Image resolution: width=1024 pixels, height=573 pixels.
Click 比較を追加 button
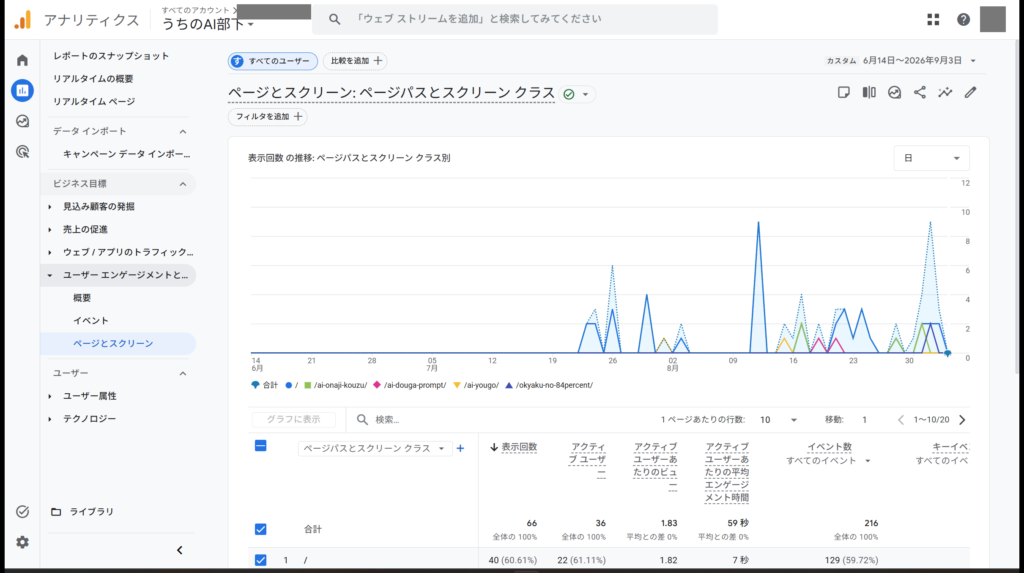355,61
